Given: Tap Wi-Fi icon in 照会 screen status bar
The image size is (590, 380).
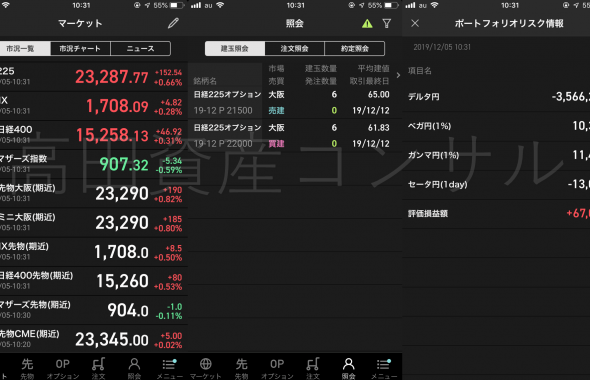Looking at the screenshot, I should [220, 5].
